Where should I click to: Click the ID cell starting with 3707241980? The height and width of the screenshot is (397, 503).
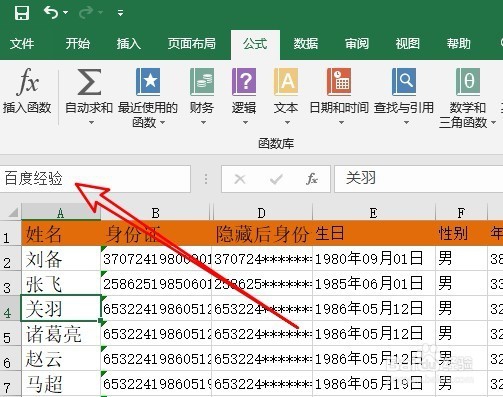(156, 259)
